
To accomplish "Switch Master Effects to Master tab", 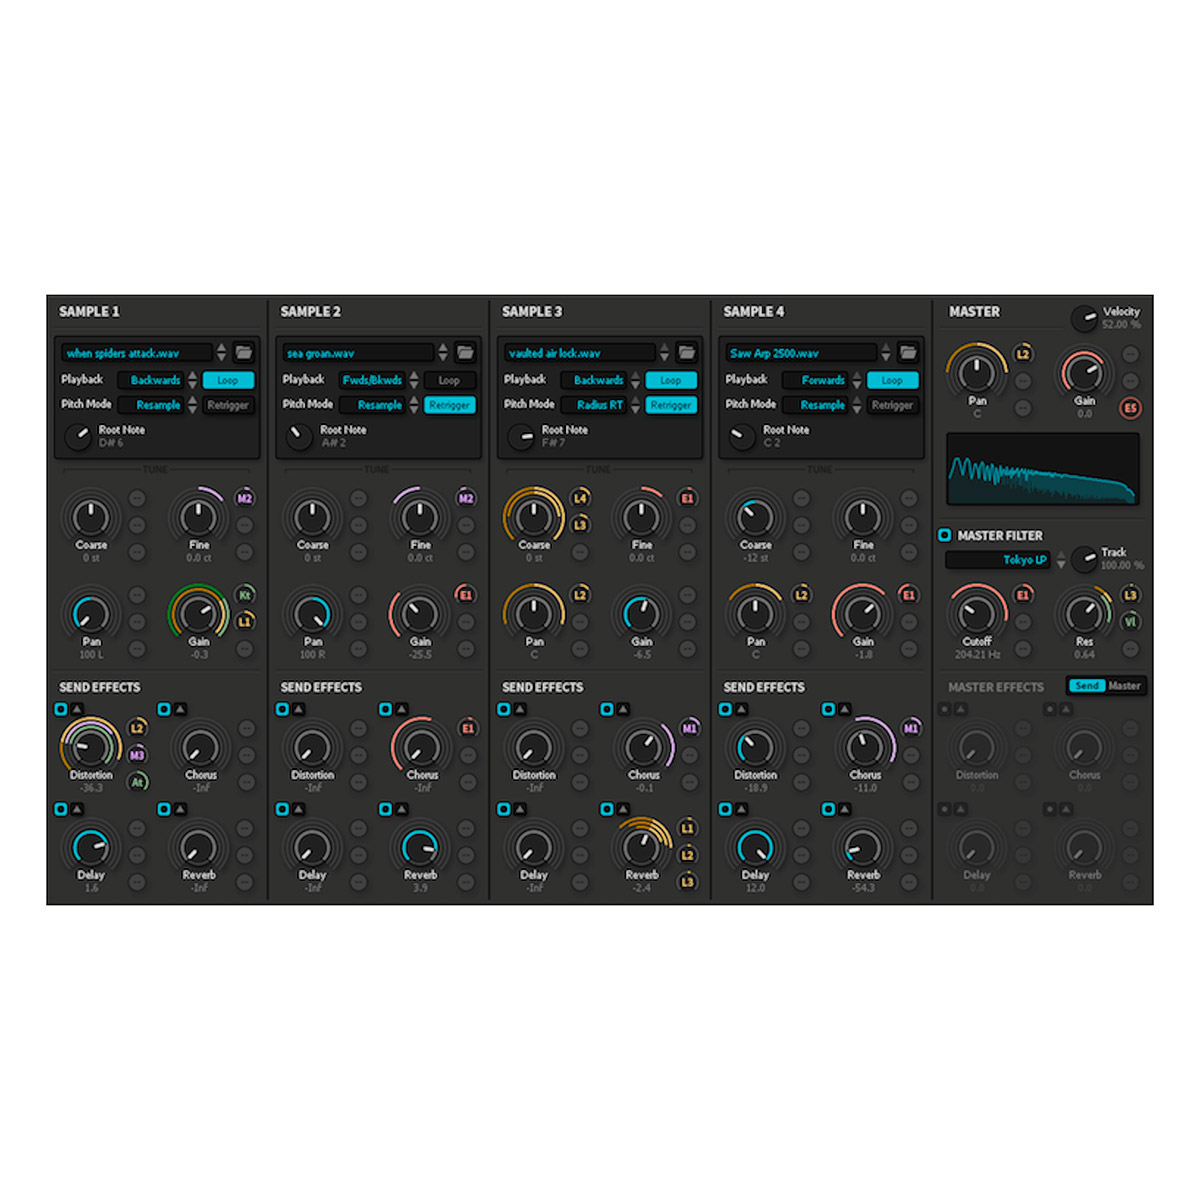I will pyautogui.click(x=1124, y=686).
